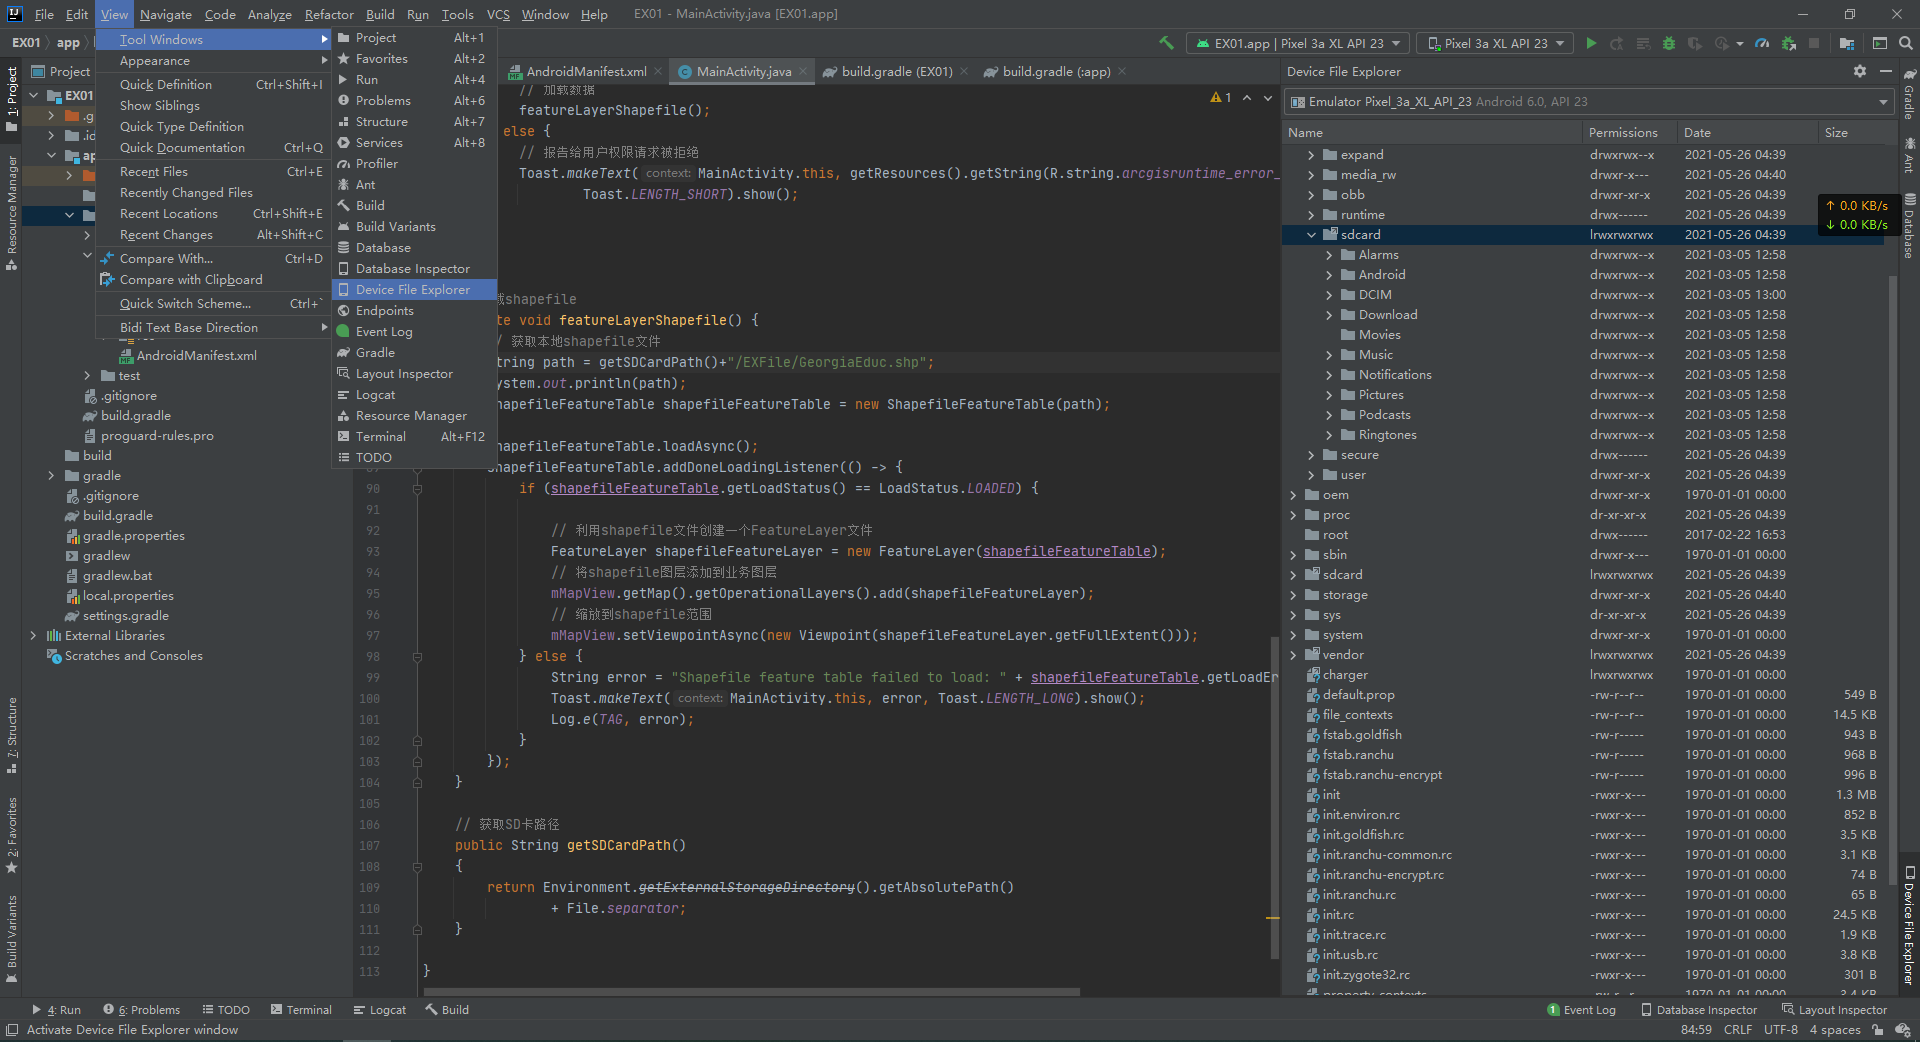Click the Run with Coverage icon
The width and height of the screenshot is (1920, 1042).
tap(1694, 43)
